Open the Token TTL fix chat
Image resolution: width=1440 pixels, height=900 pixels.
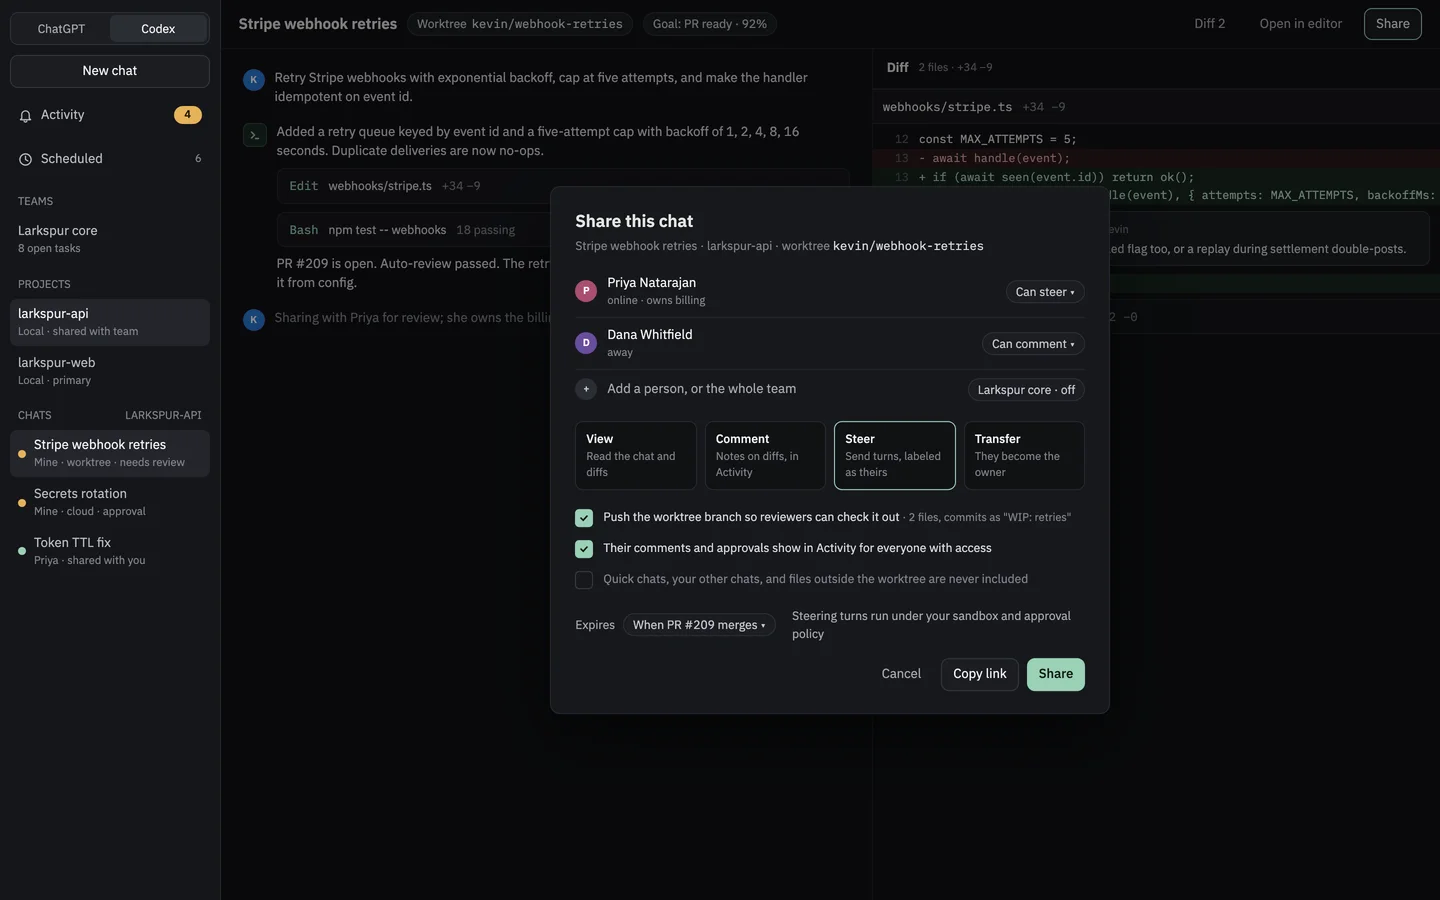point(110,551)
